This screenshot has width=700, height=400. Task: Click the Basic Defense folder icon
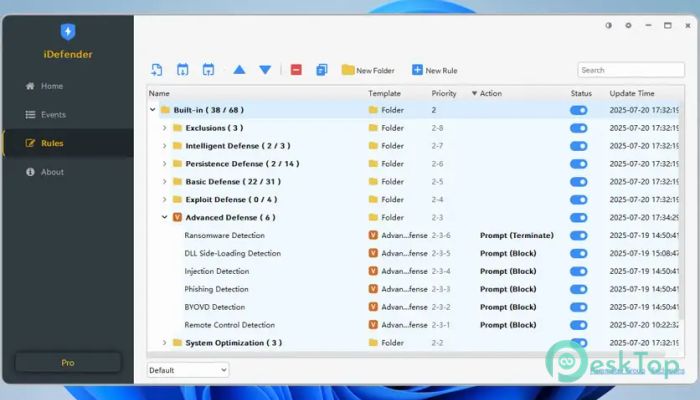pyautogui.click(x=177, y=181)
